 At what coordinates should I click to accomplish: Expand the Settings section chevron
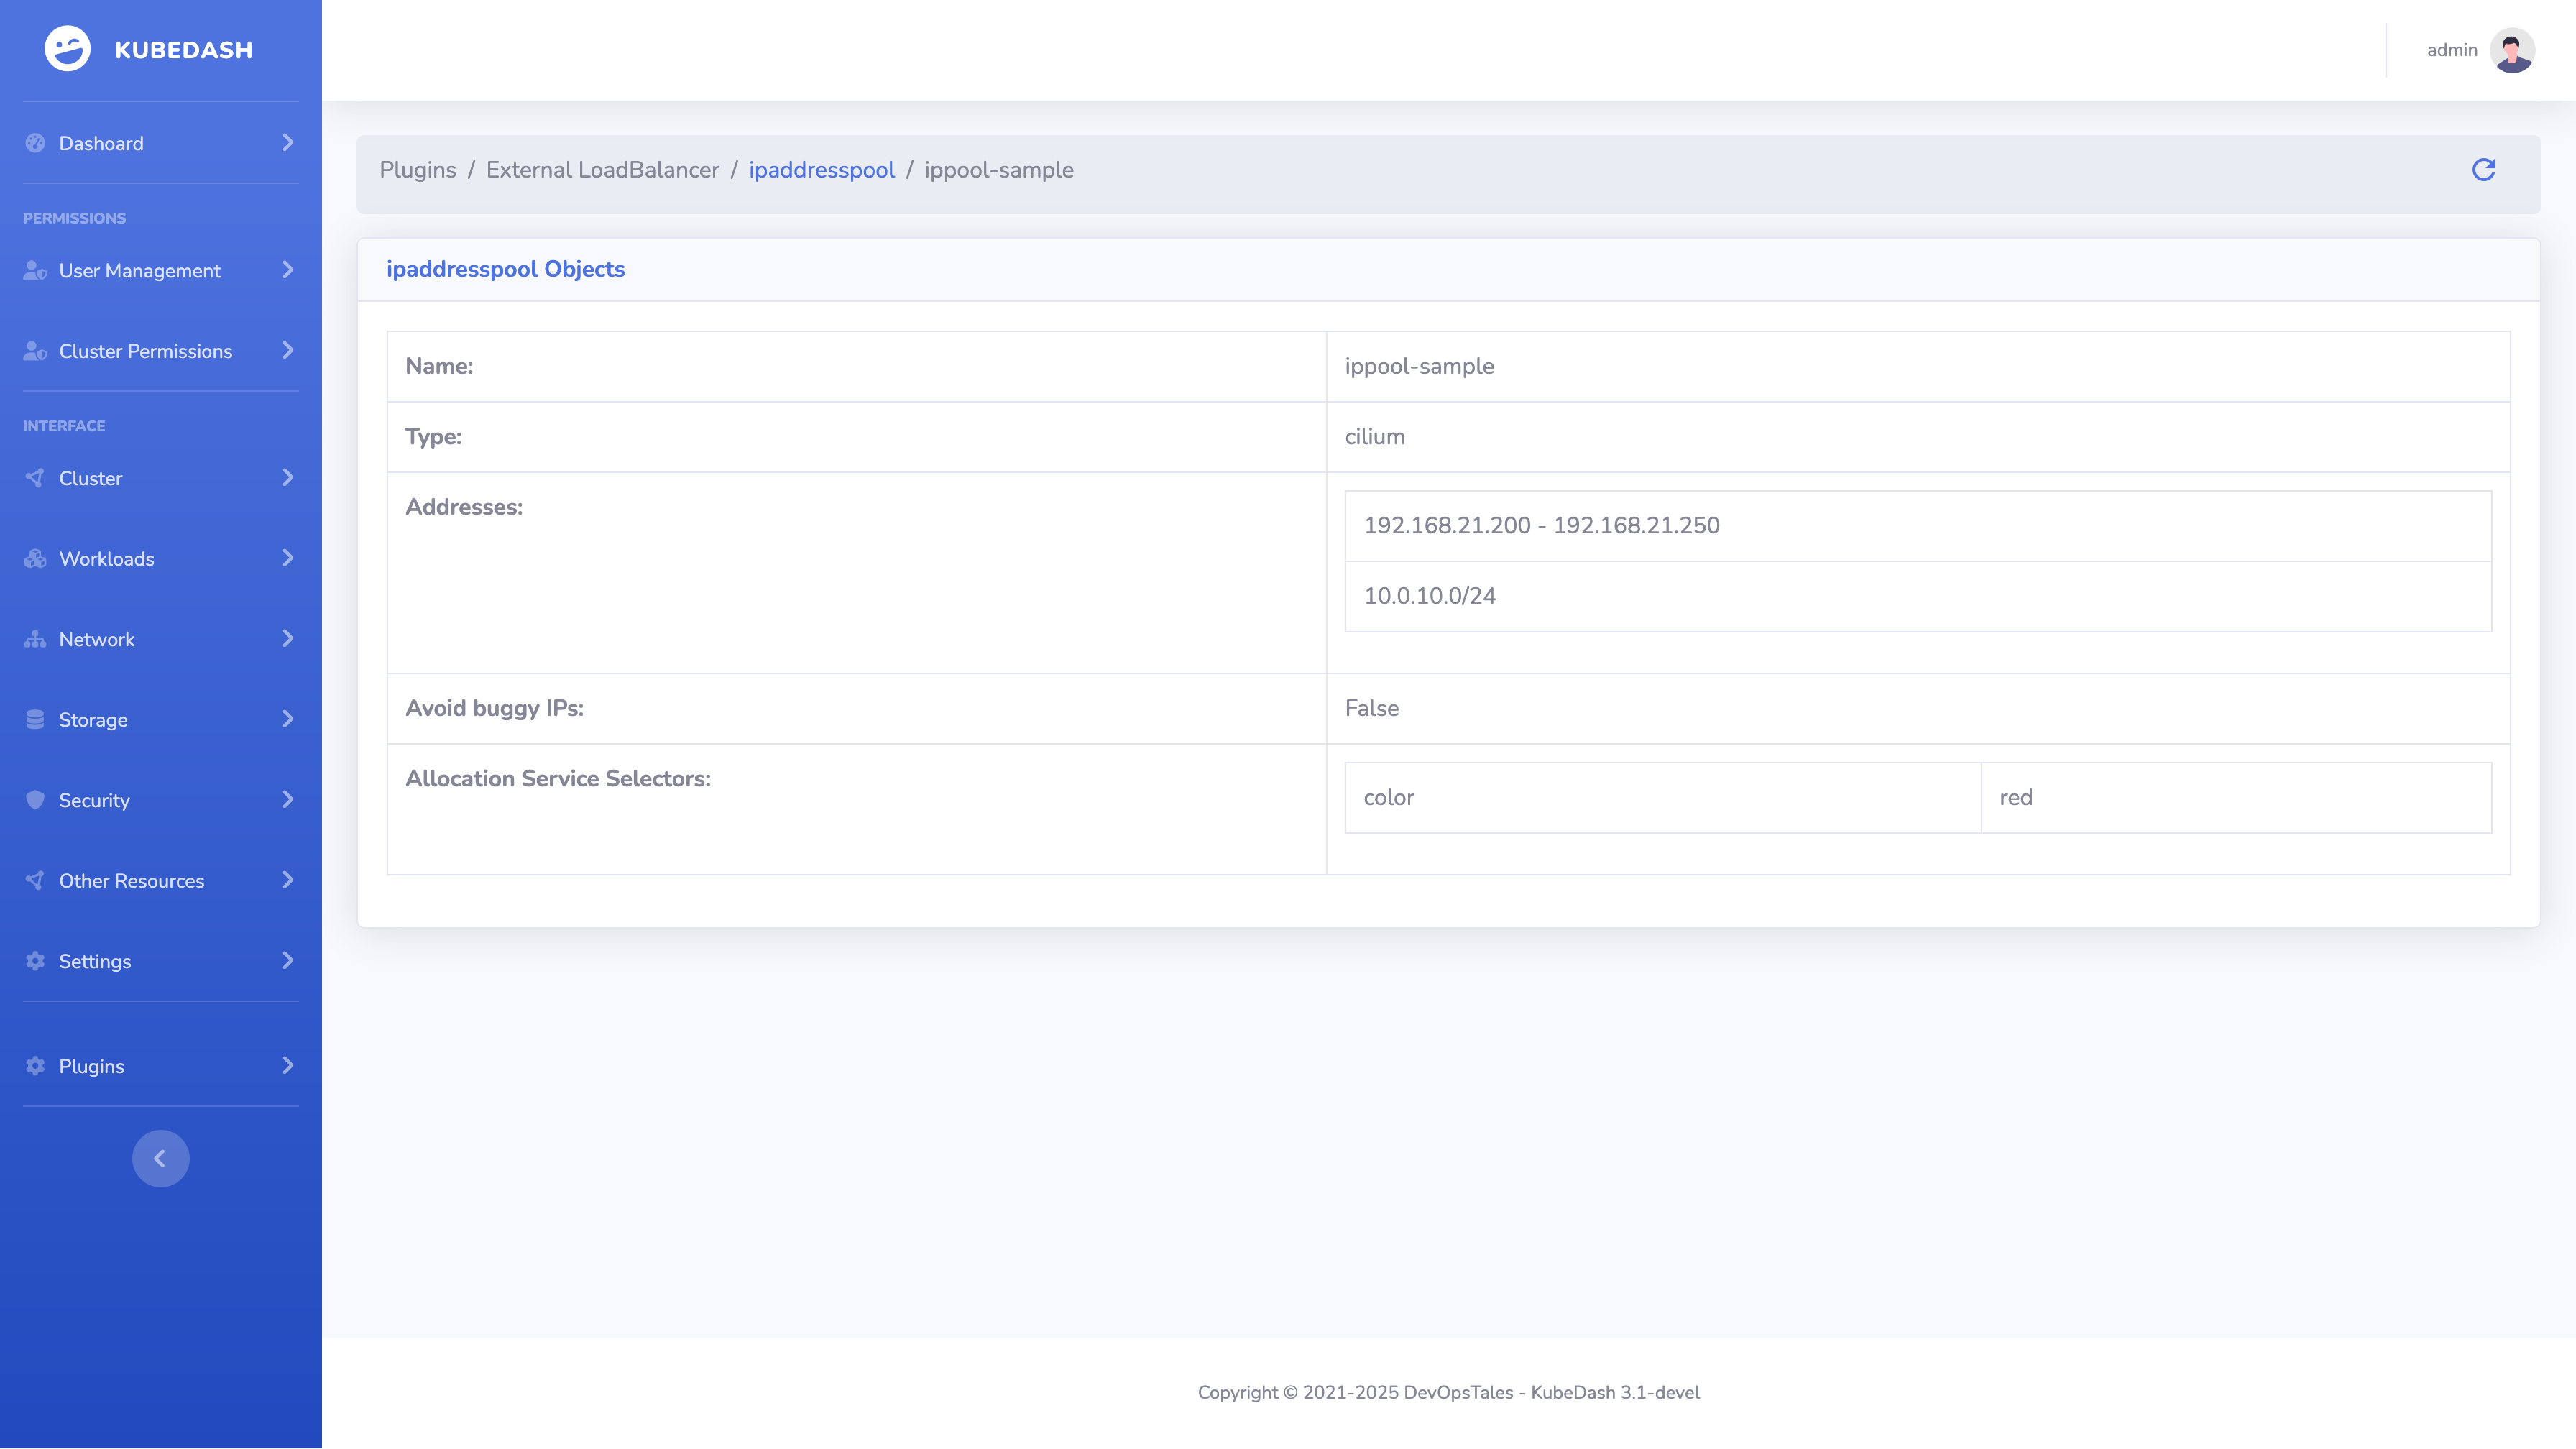pyautogui.click(x=288, y=961)
